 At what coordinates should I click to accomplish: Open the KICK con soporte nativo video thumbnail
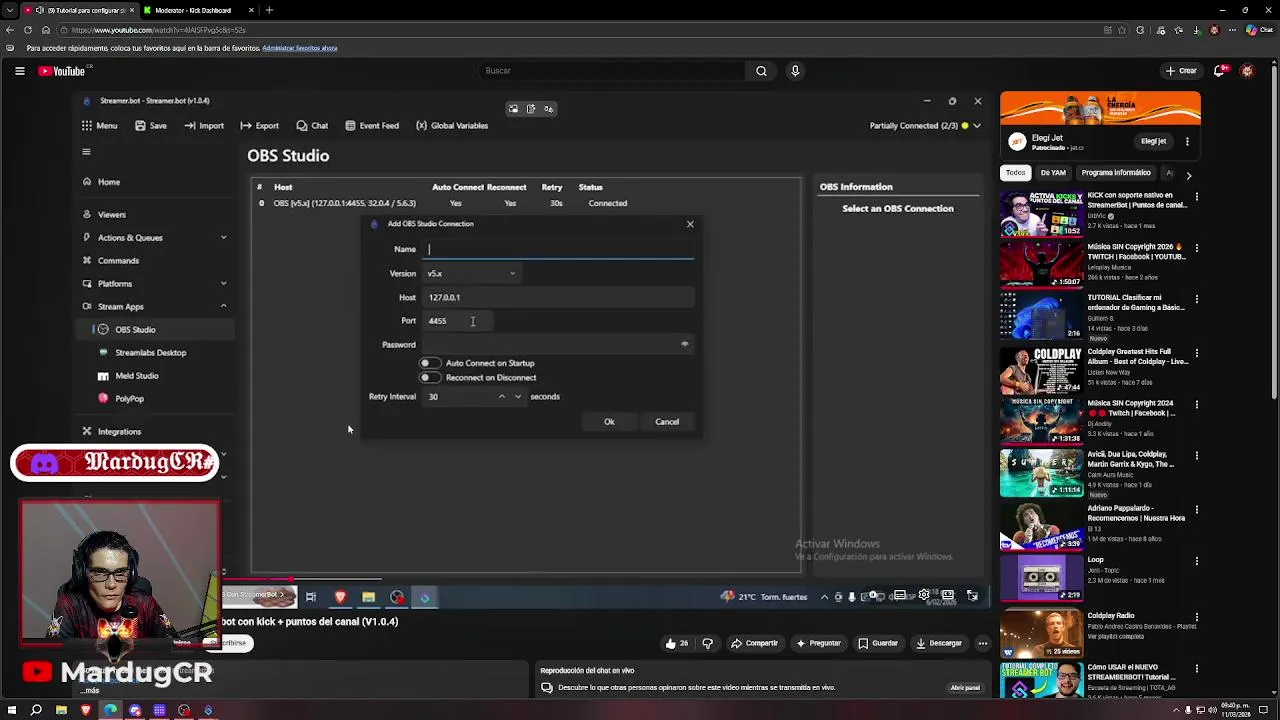click(1041, 213)
